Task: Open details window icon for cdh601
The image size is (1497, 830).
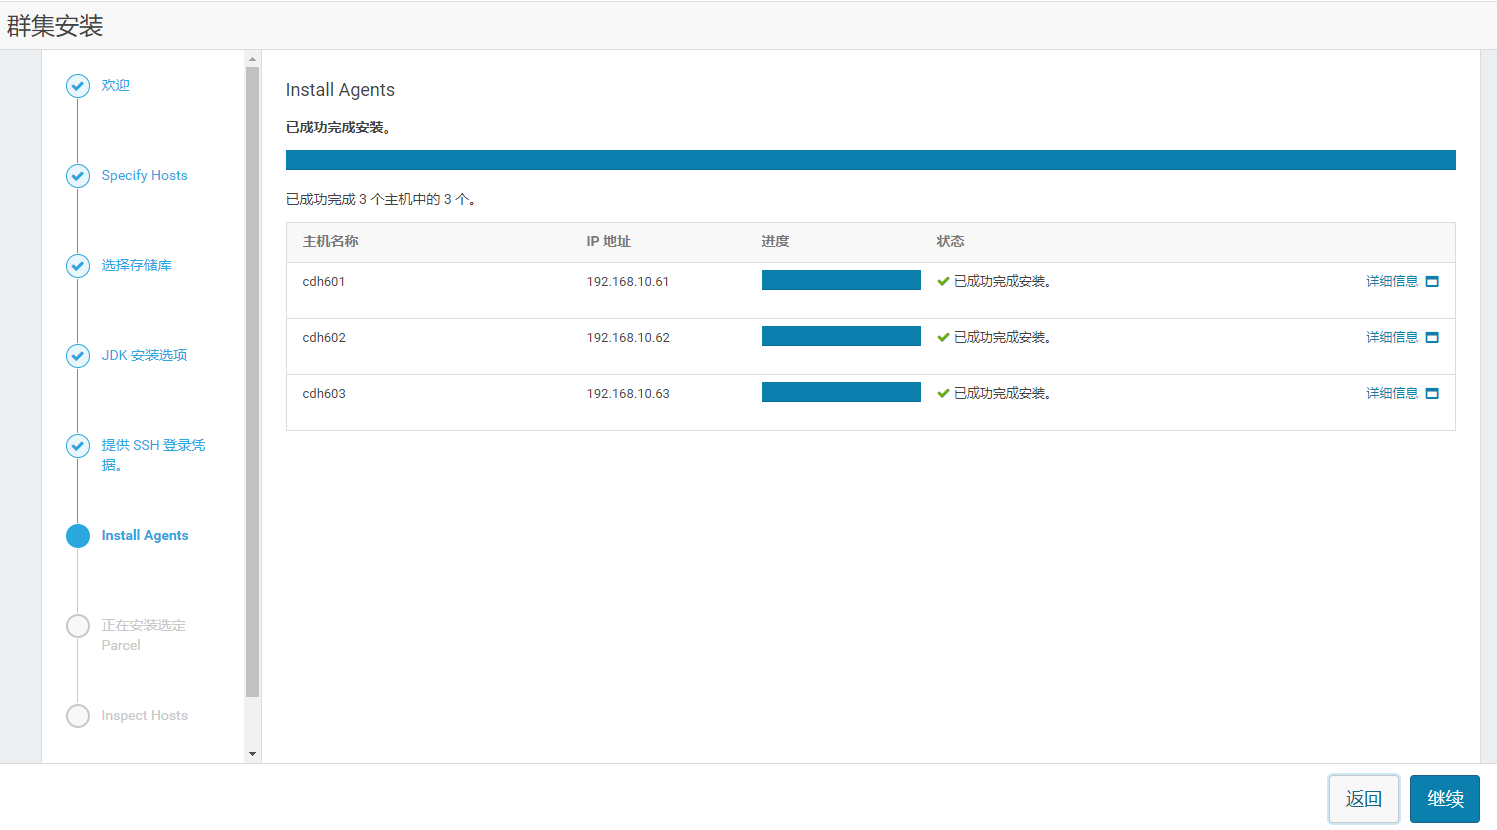Action: pyautogui.click(x=1432, y=282)
